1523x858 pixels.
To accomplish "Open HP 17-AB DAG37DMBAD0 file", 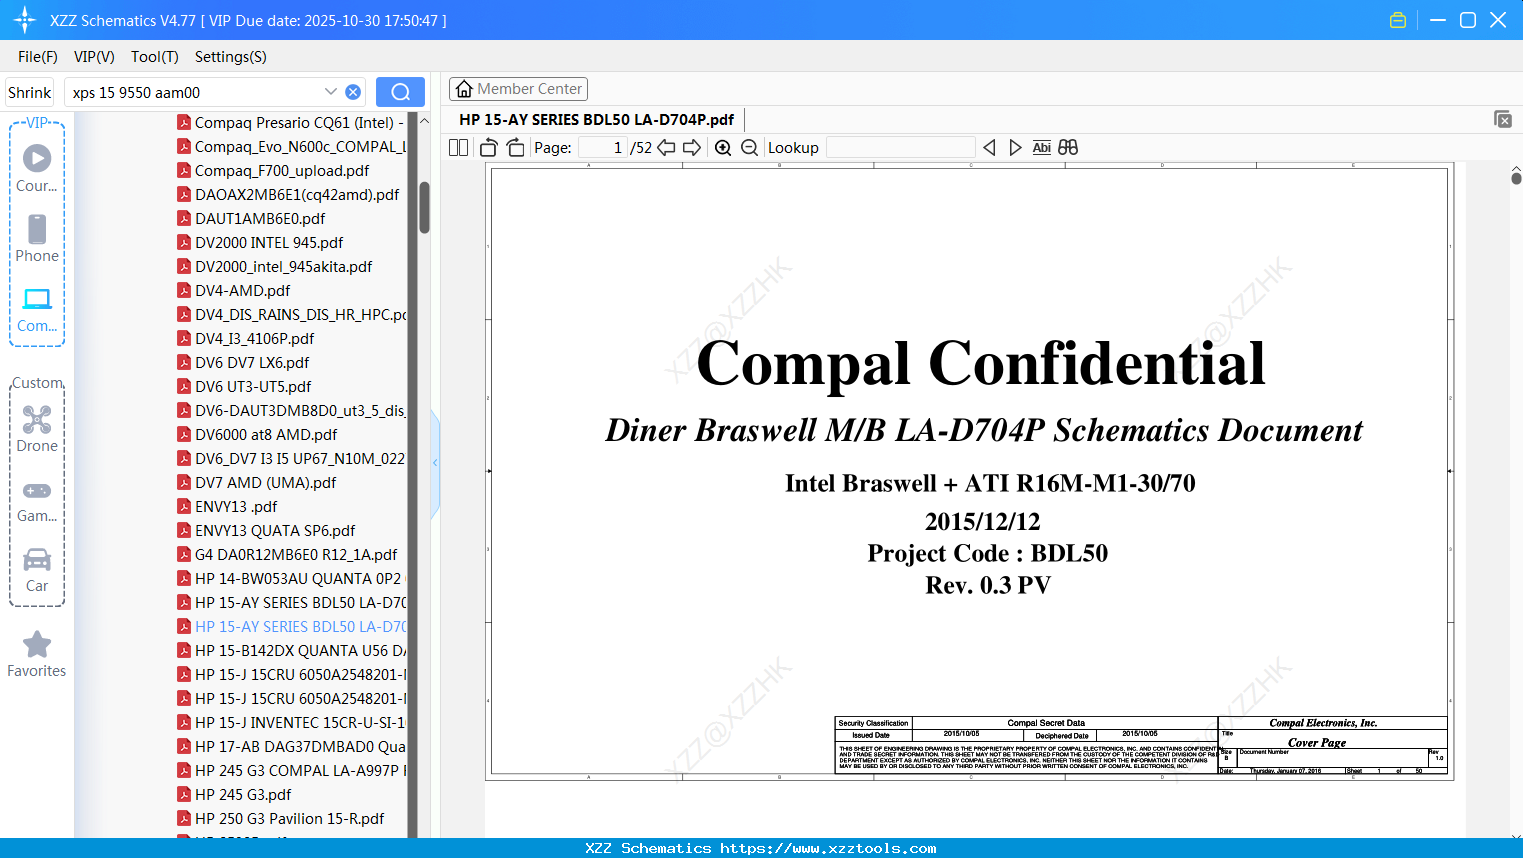I will point(291,746).
